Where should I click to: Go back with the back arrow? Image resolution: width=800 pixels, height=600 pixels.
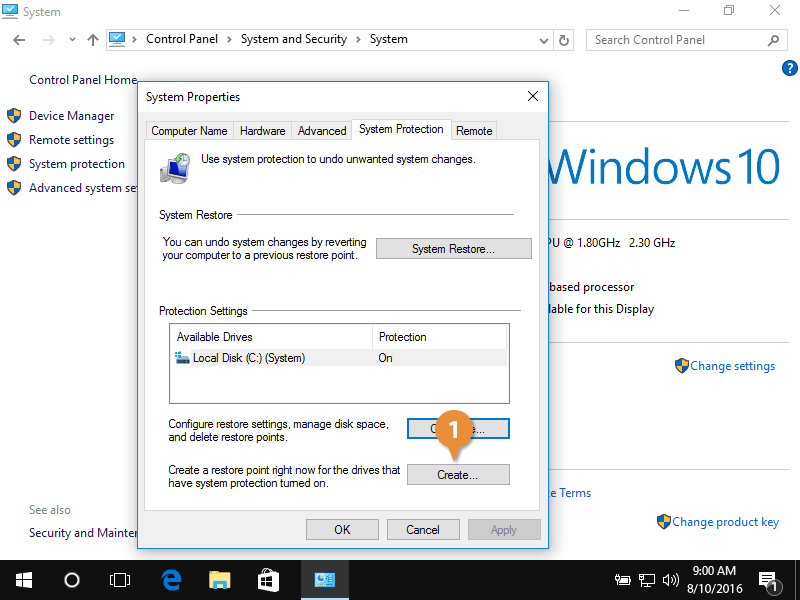tap(20, 39)
